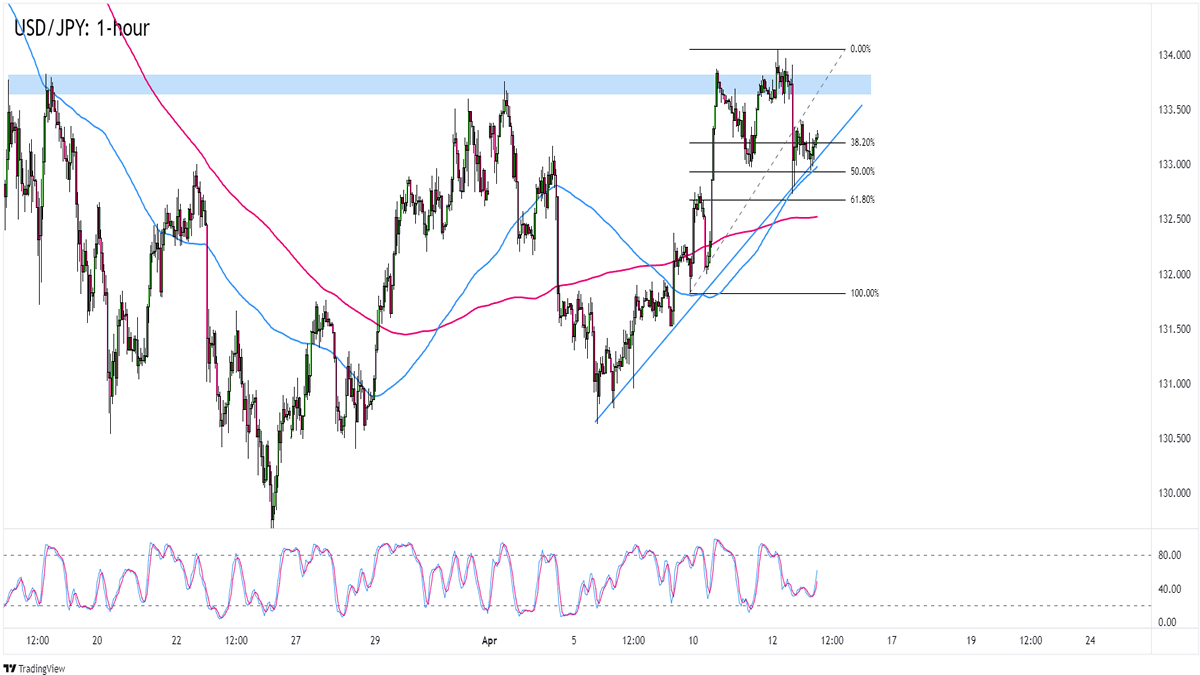Viewport: 1200px width, 675px height.
Task: Click the 0.00% Fibonacci level label
Action: 860,49
